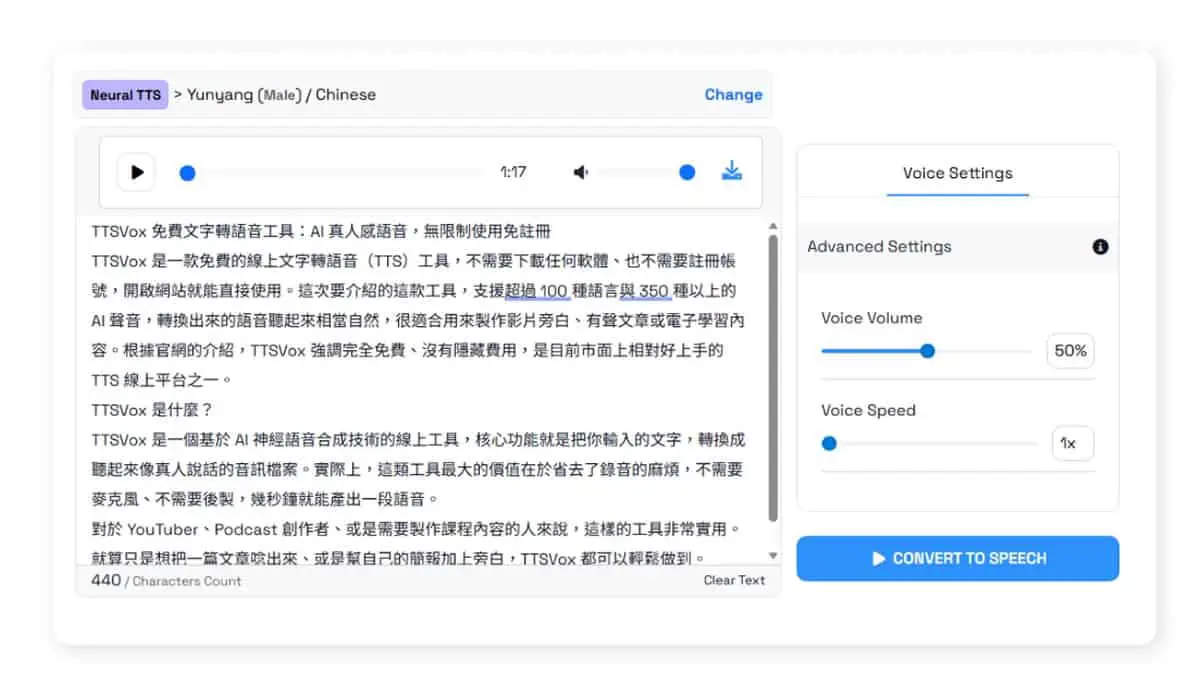1200x696 pixels.
Task: Click the underlined '超過 100' text
Action: 537,291
